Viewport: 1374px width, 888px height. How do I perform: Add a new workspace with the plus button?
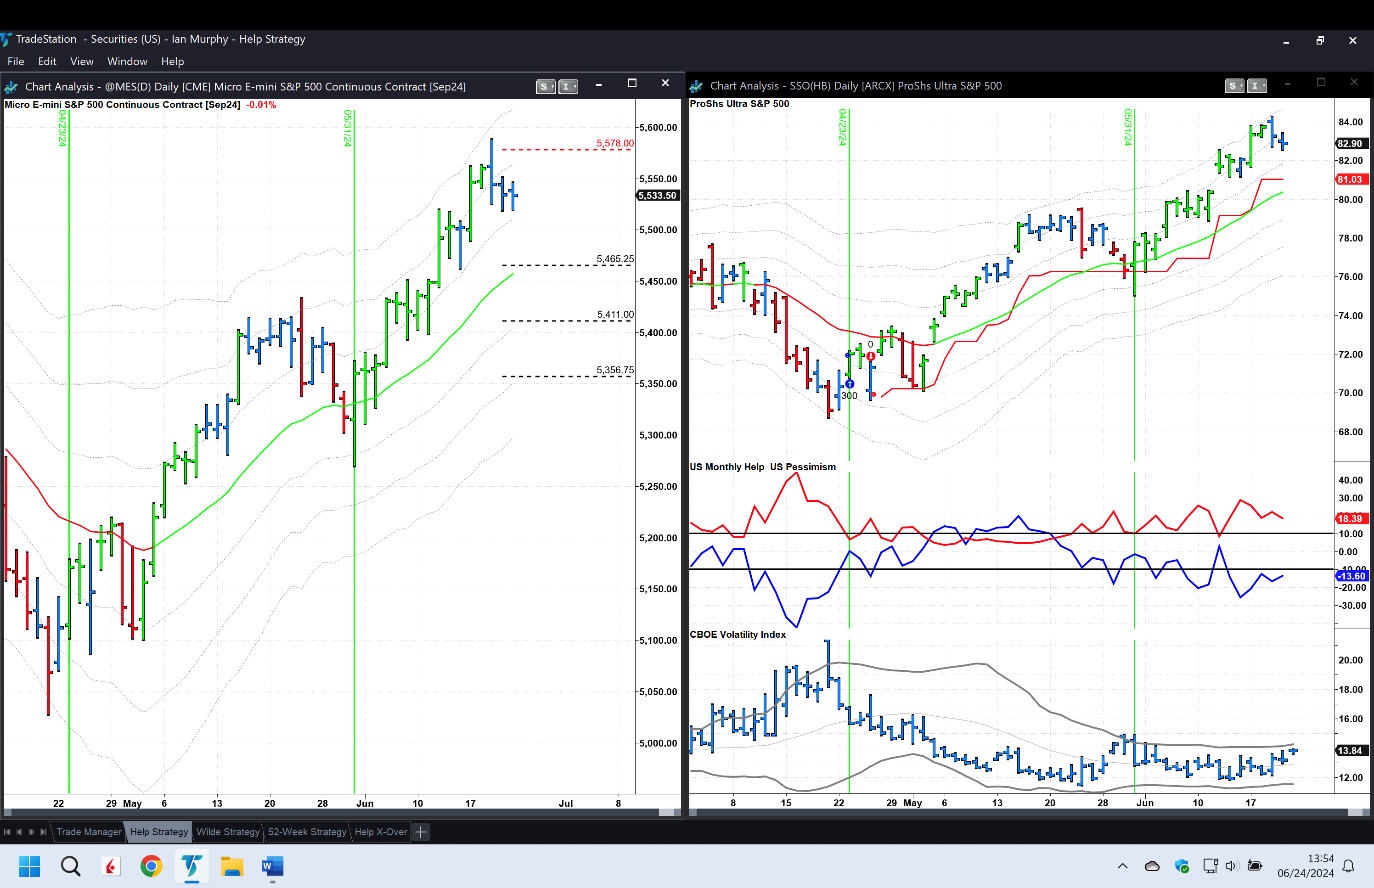pos(421,832)
